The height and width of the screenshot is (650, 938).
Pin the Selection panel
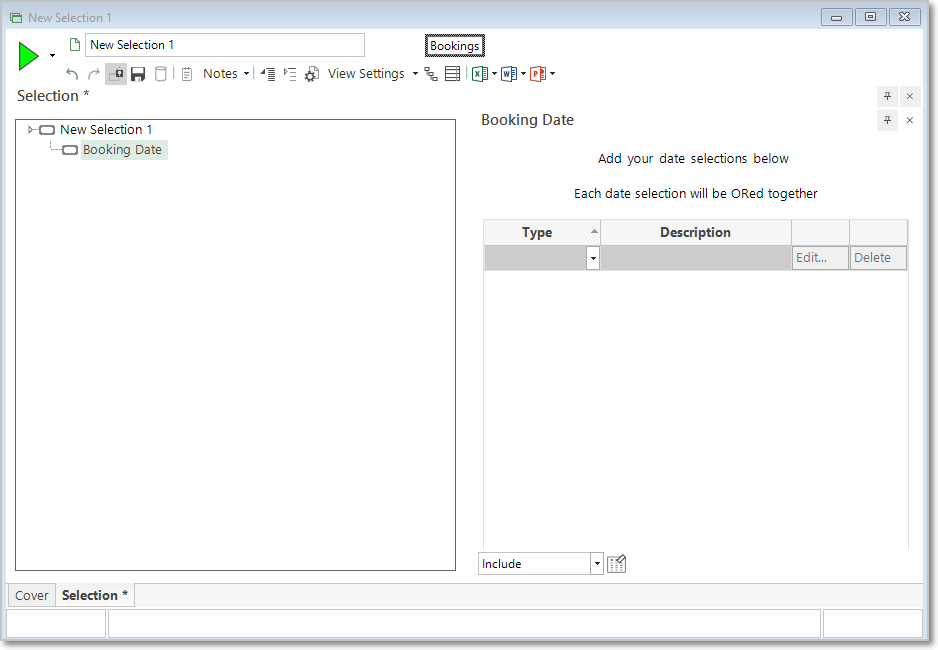tap(887, 96)
